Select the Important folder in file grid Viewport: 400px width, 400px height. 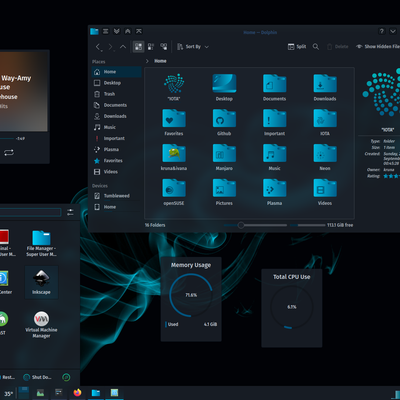click(x=274, y=122)
